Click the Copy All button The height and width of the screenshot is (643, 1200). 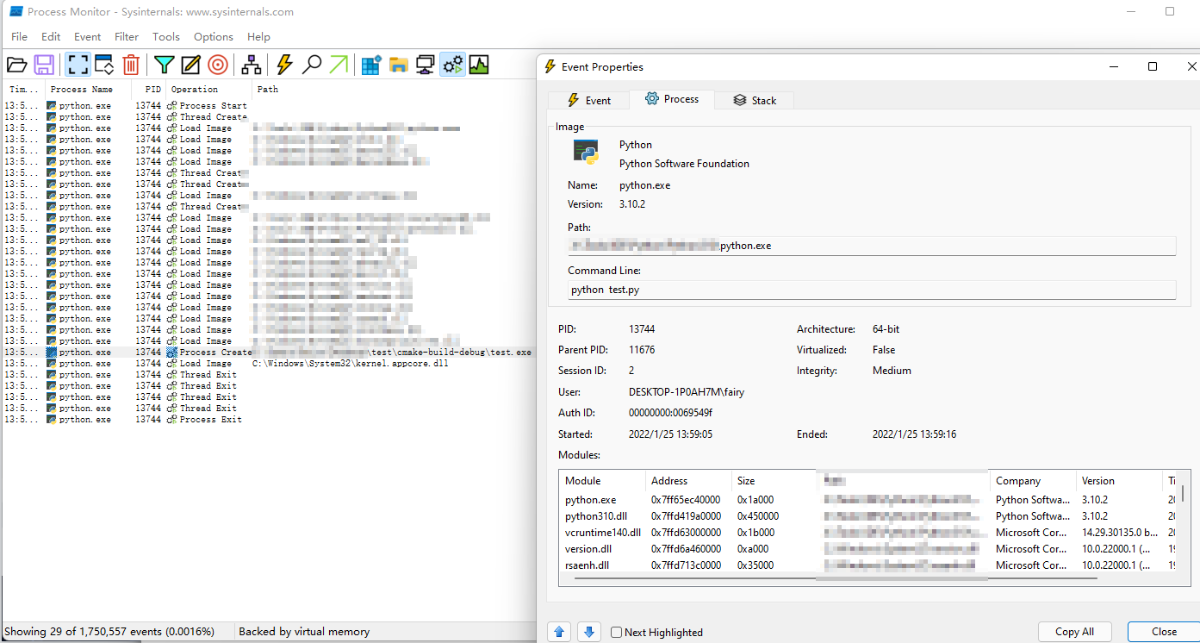[1074, 631]
